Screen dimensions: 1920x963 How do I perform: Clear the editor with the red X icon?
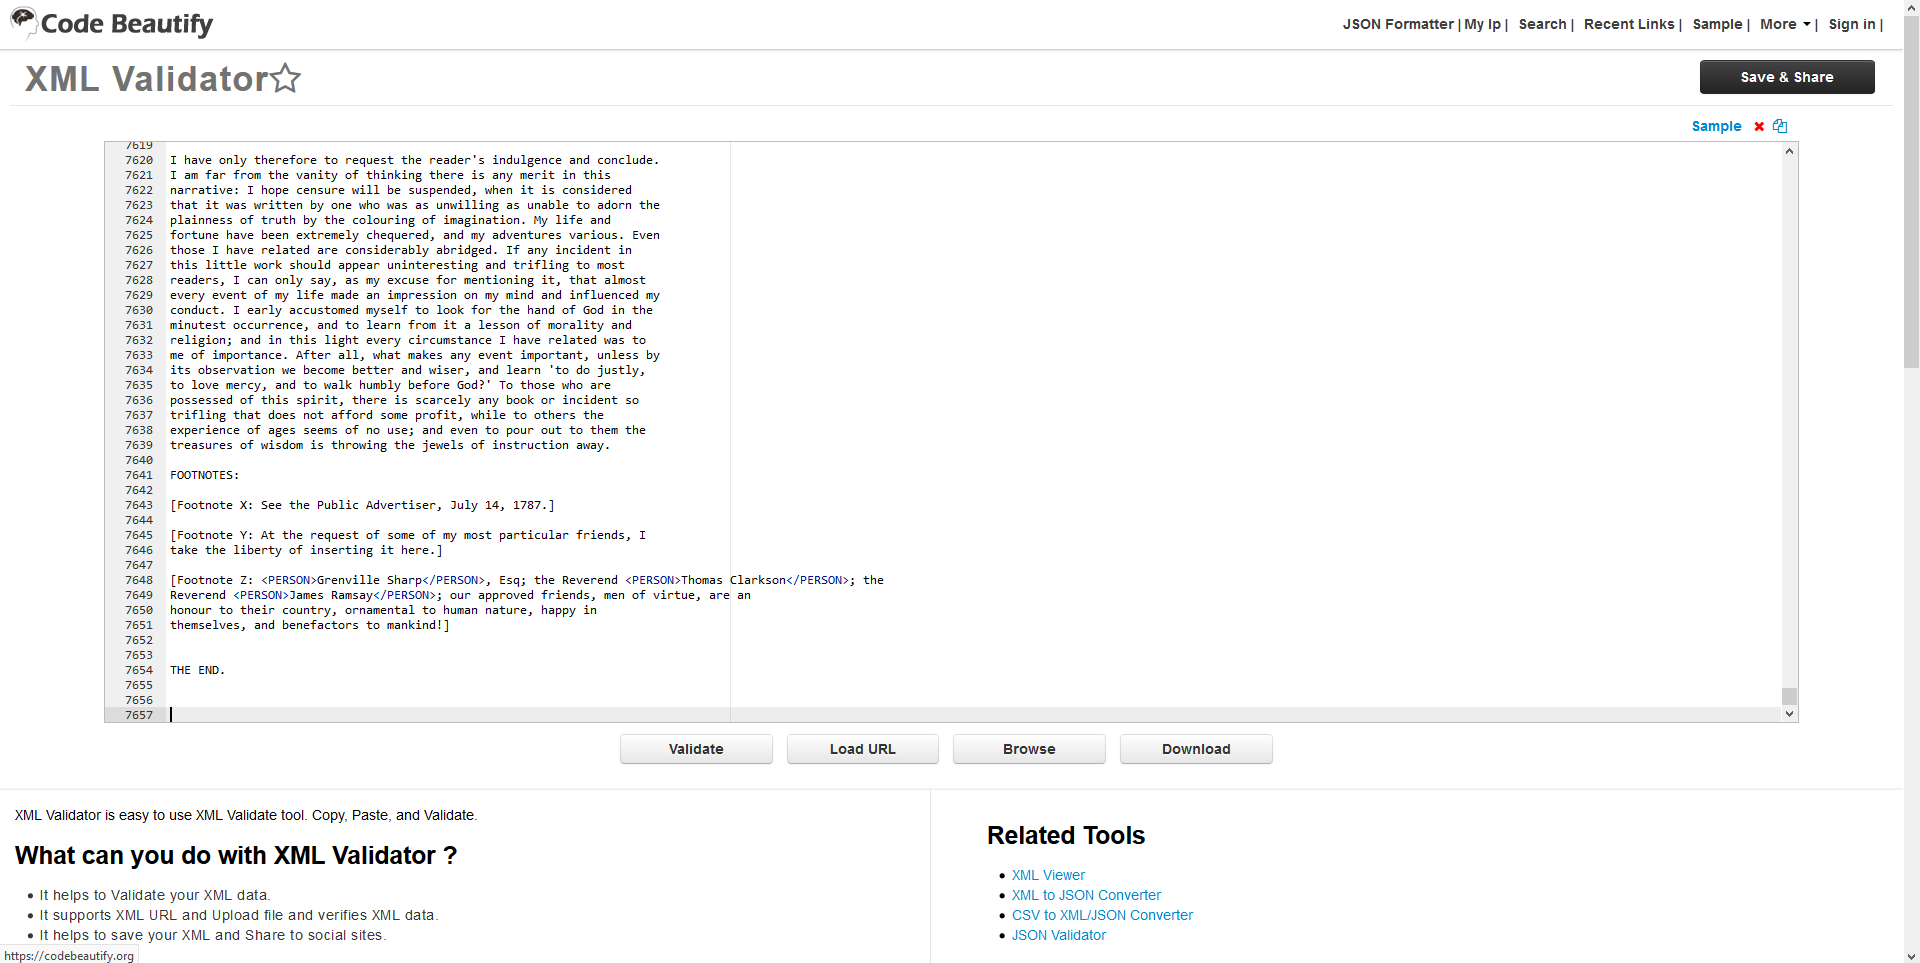pyautogui.click(x=1759, y=126)
